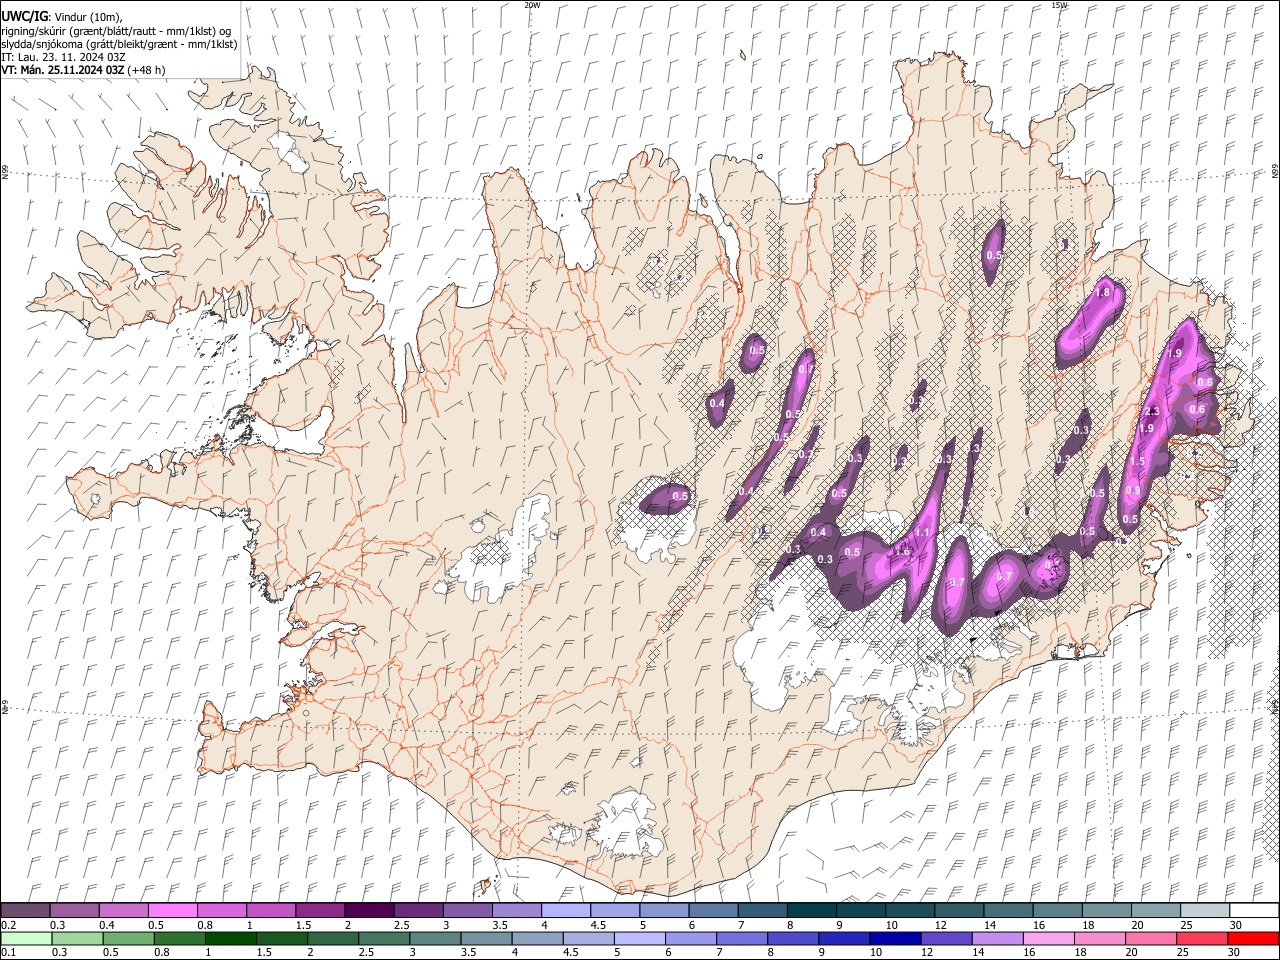Click the light pink 16–18 swatch in lower legend
Image resolution: width=1280 pixels, height=960 pixels.
(x=1049, y=938)
